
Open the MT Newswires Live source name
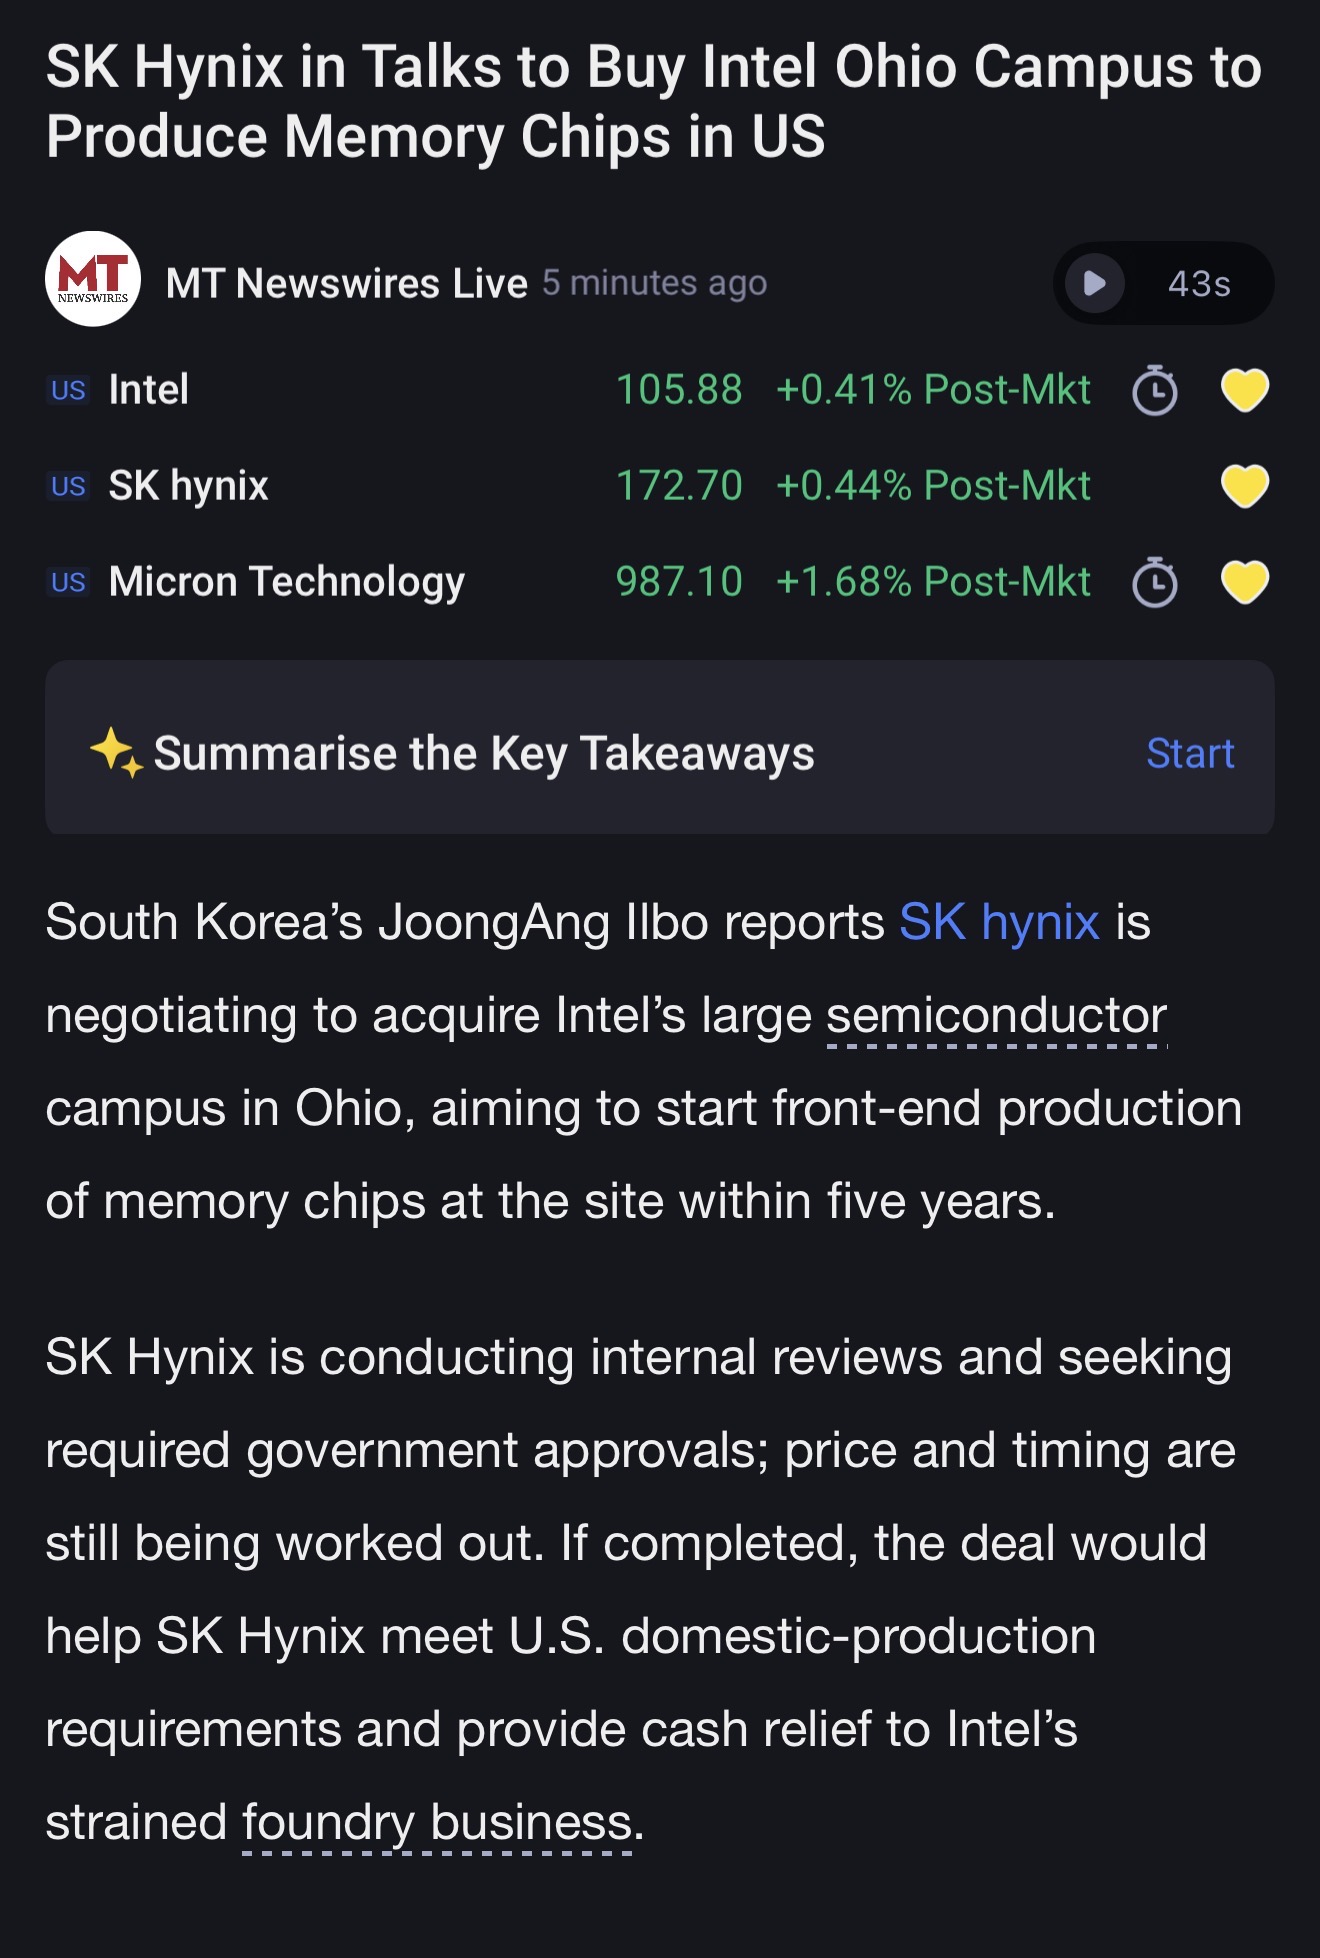[347, 283]
